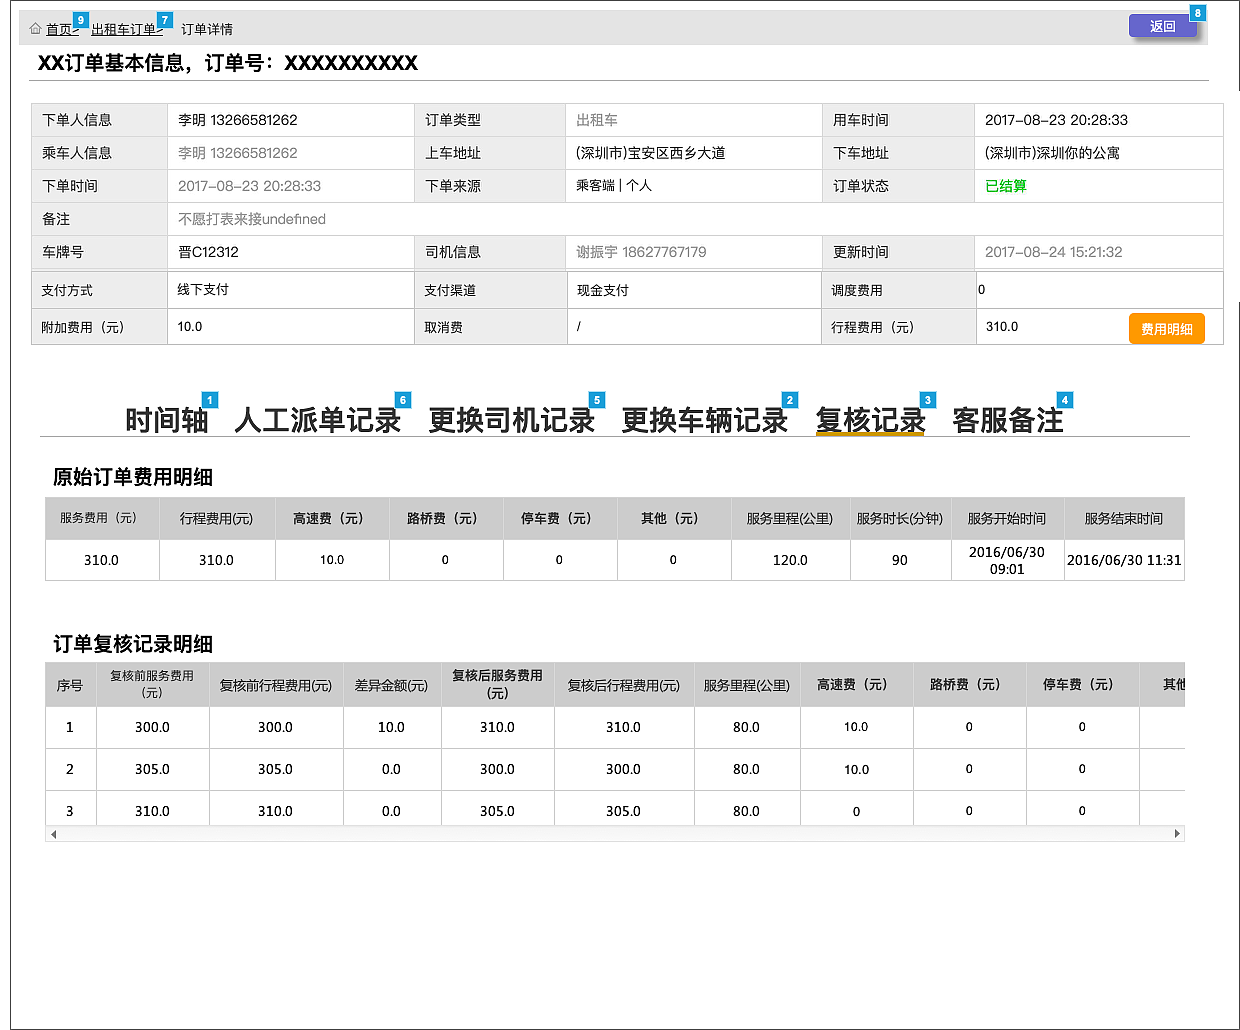This screenshot has width=1240, height=1030.
Task: Click order status value 已结算
Action: click(x=1006, y=186)
